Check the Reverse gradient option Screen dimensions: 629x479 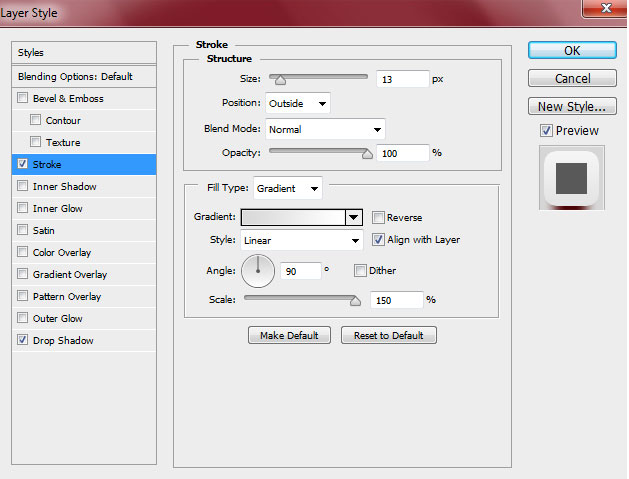pyautogui.click(x=378, y=217)
